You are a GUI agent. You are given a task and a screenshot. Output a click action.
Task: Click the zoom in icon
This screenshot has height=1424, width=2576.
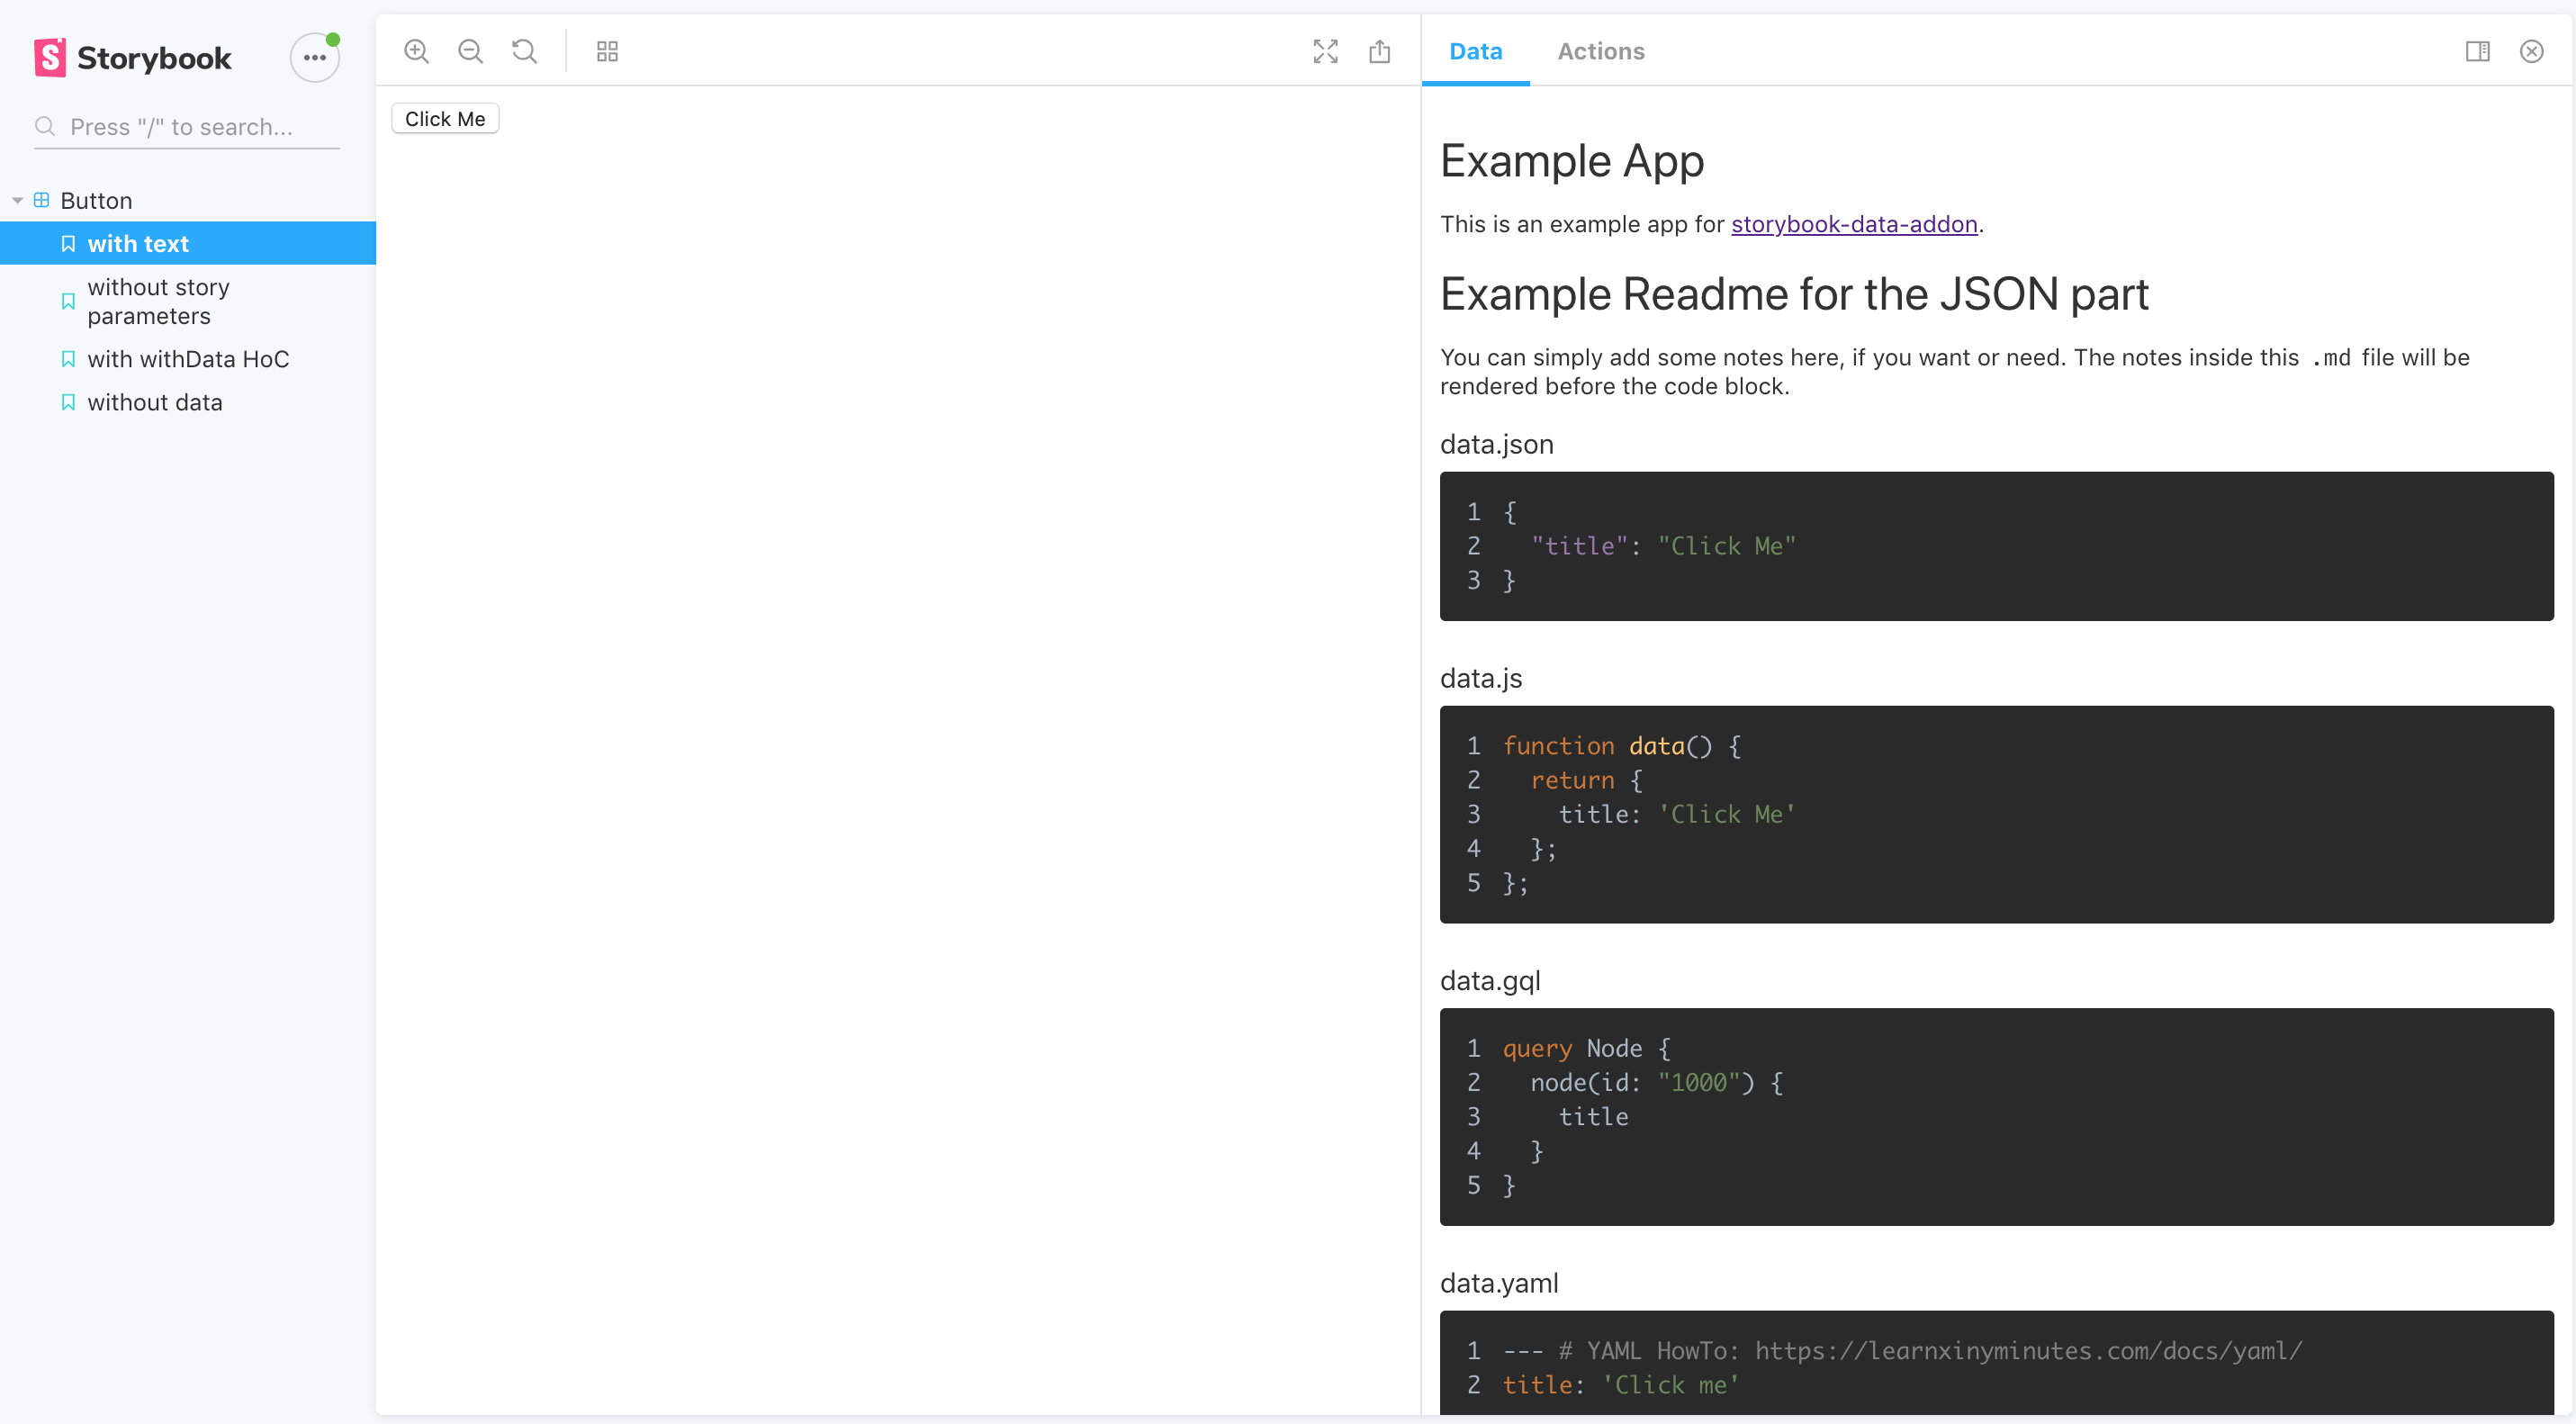416,51
